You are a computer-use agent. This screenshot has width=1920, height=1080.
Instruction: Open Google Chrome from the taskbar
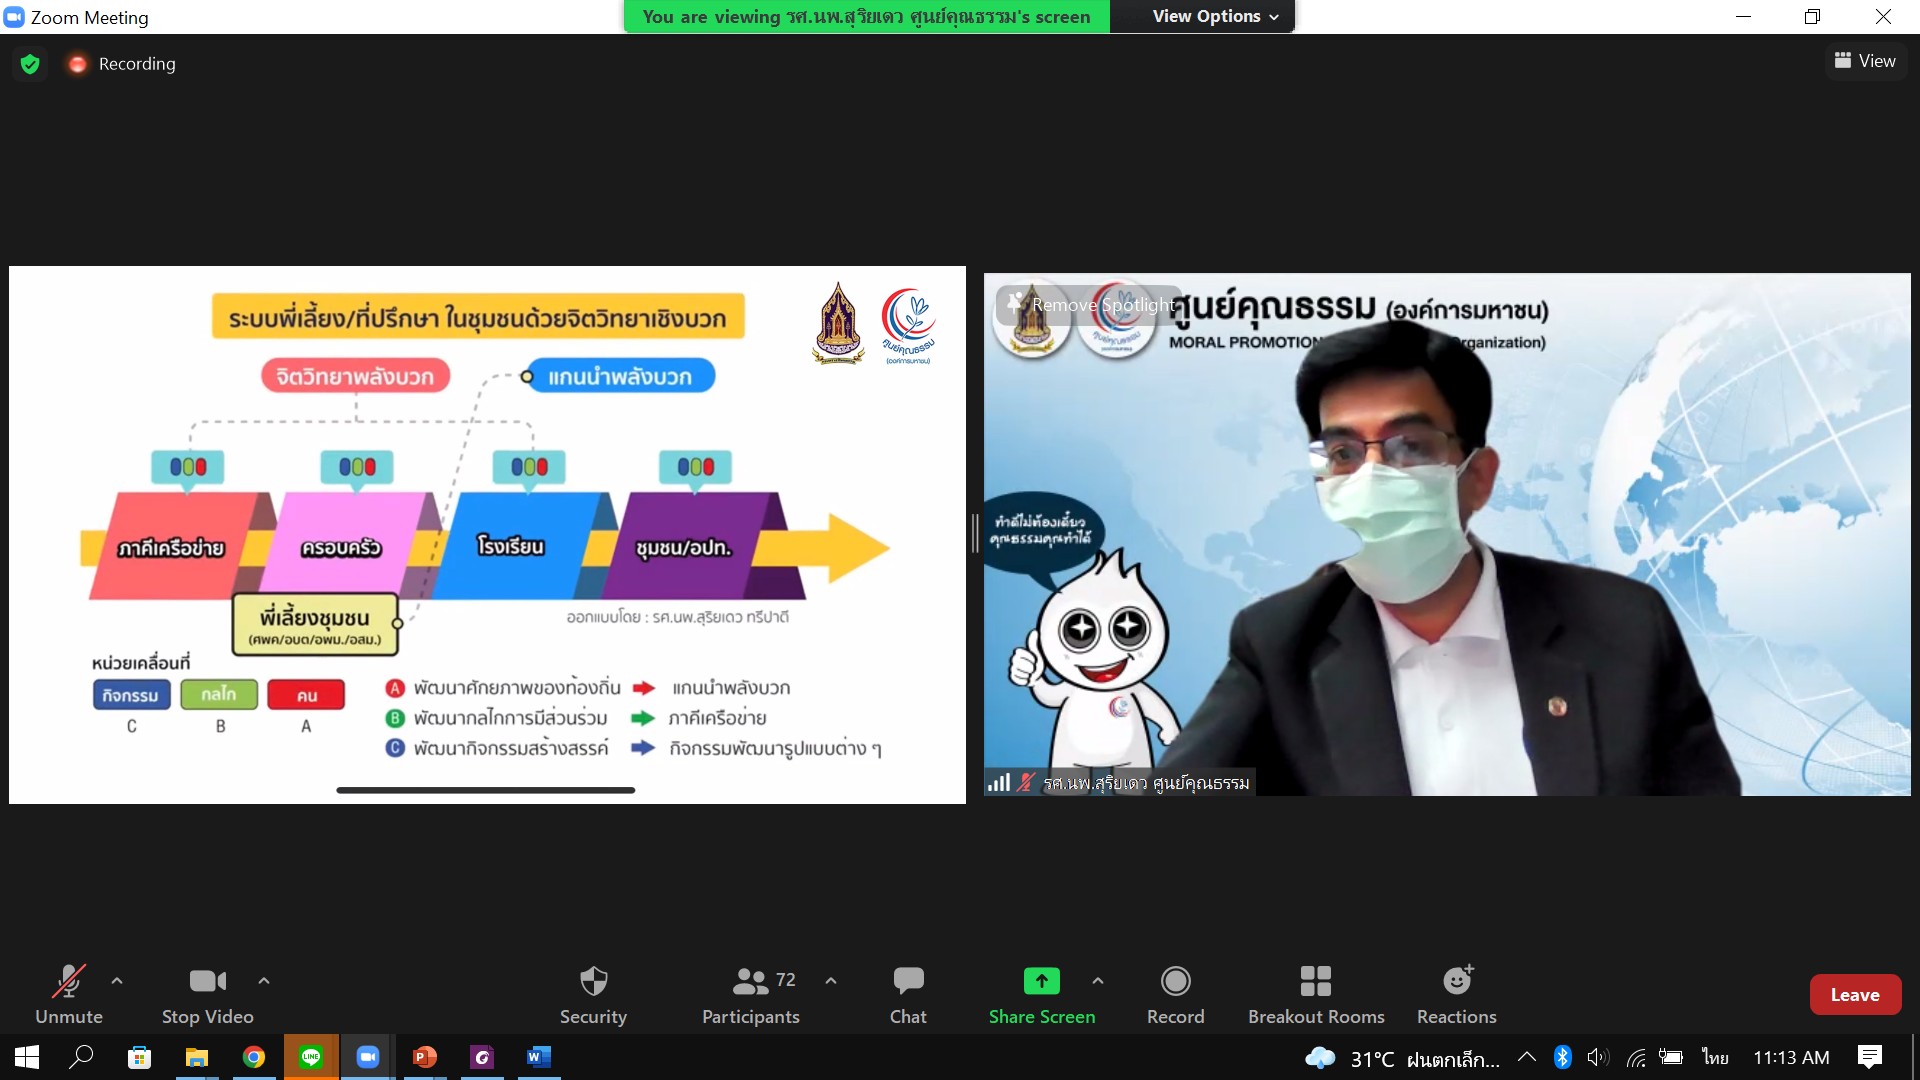tap(254, 1057)
